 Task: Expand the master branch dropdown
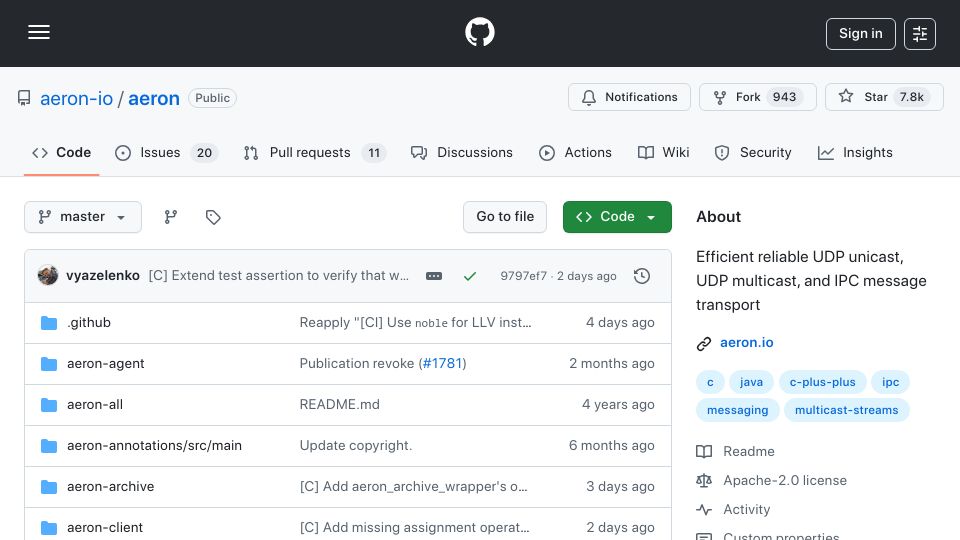click(83, 217)
